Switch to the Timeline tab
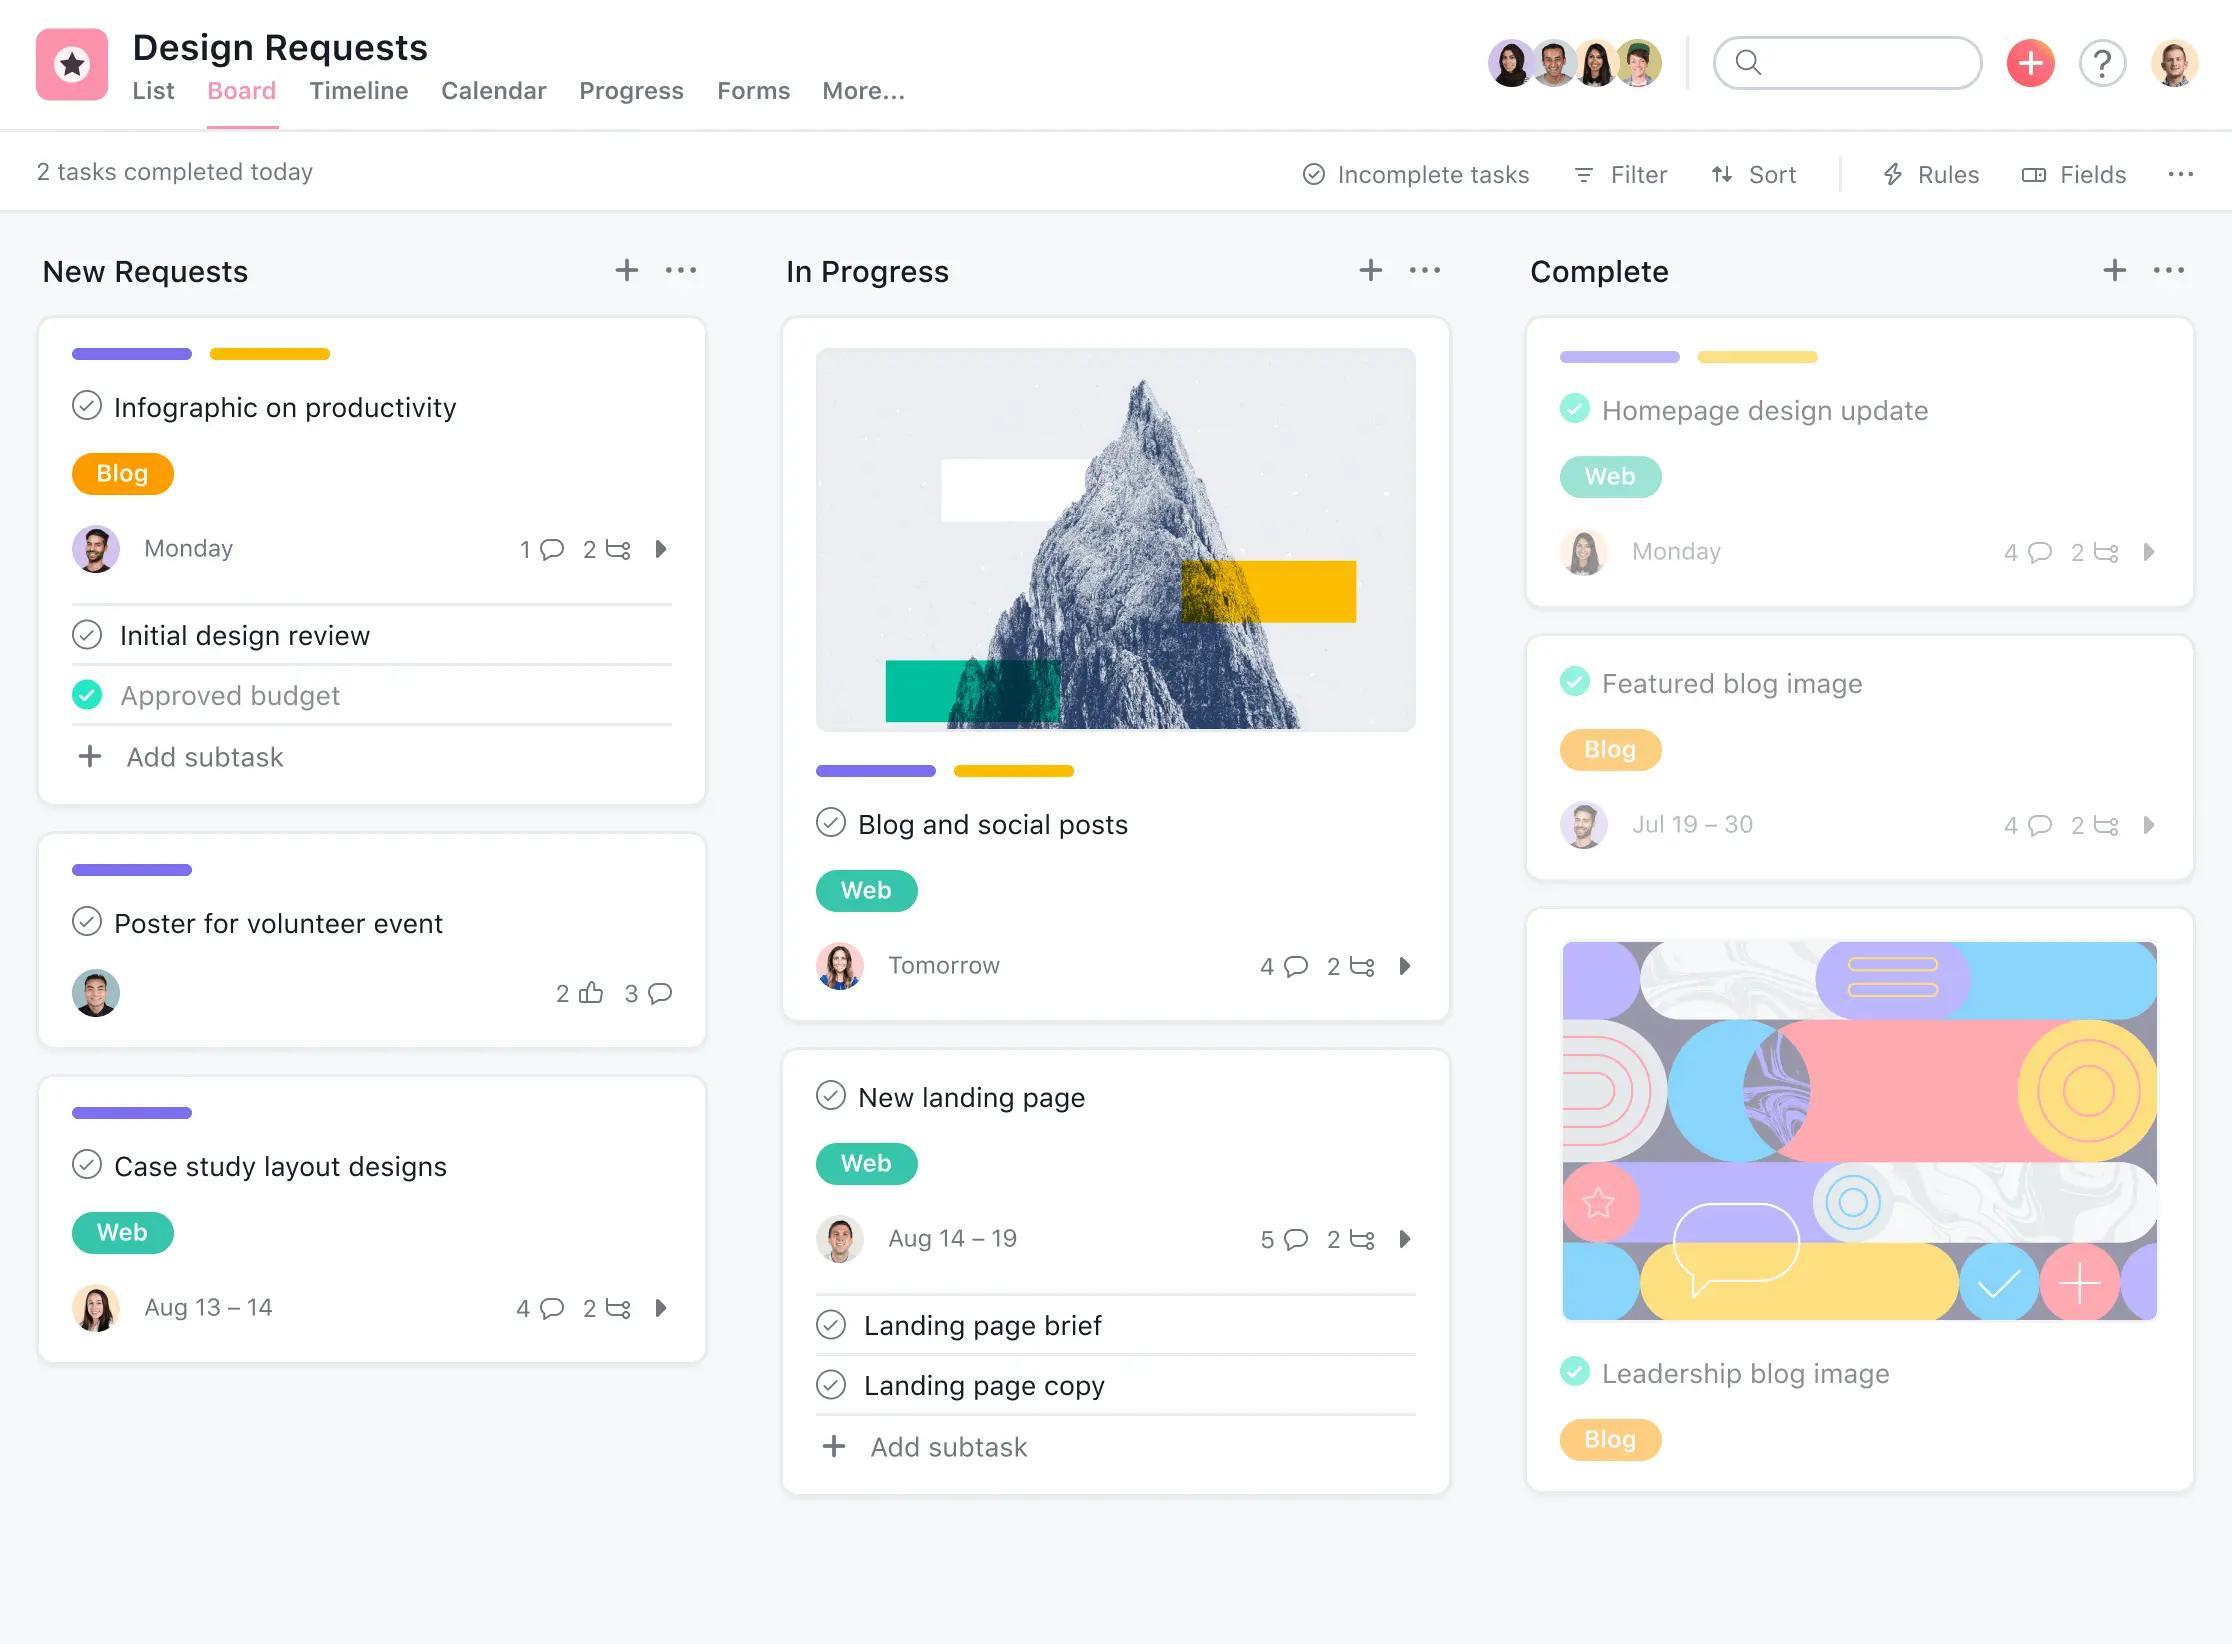Viewport: 2232px width, 1644px height. pyautogui.click(x=355, y=90)
